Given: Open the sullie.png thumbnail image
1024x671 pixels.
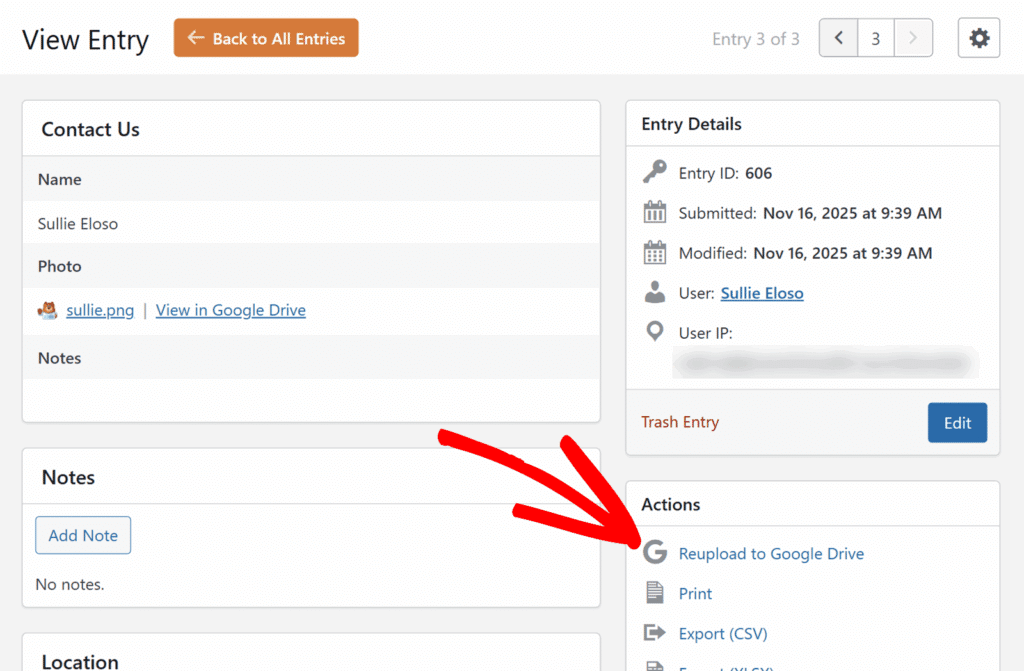Looking at the screenshot, I should click(47, 311).
